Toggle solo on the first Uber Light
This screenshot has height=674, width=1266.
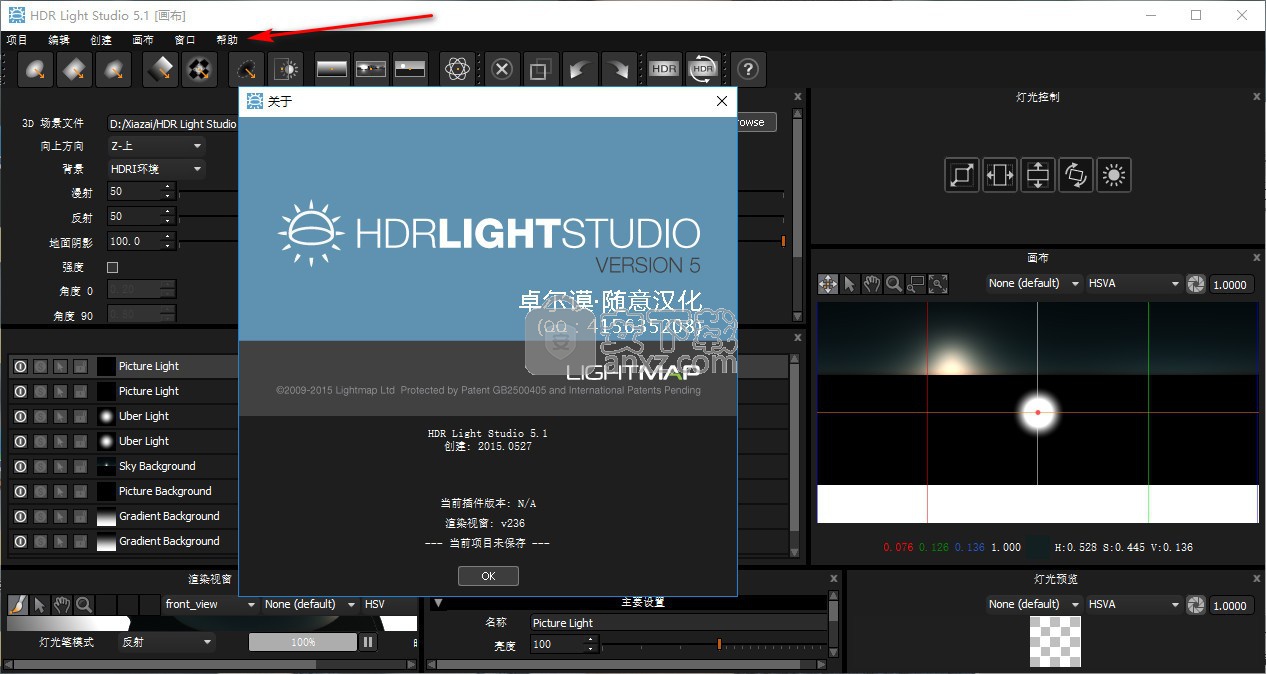(x=40, y=416)
